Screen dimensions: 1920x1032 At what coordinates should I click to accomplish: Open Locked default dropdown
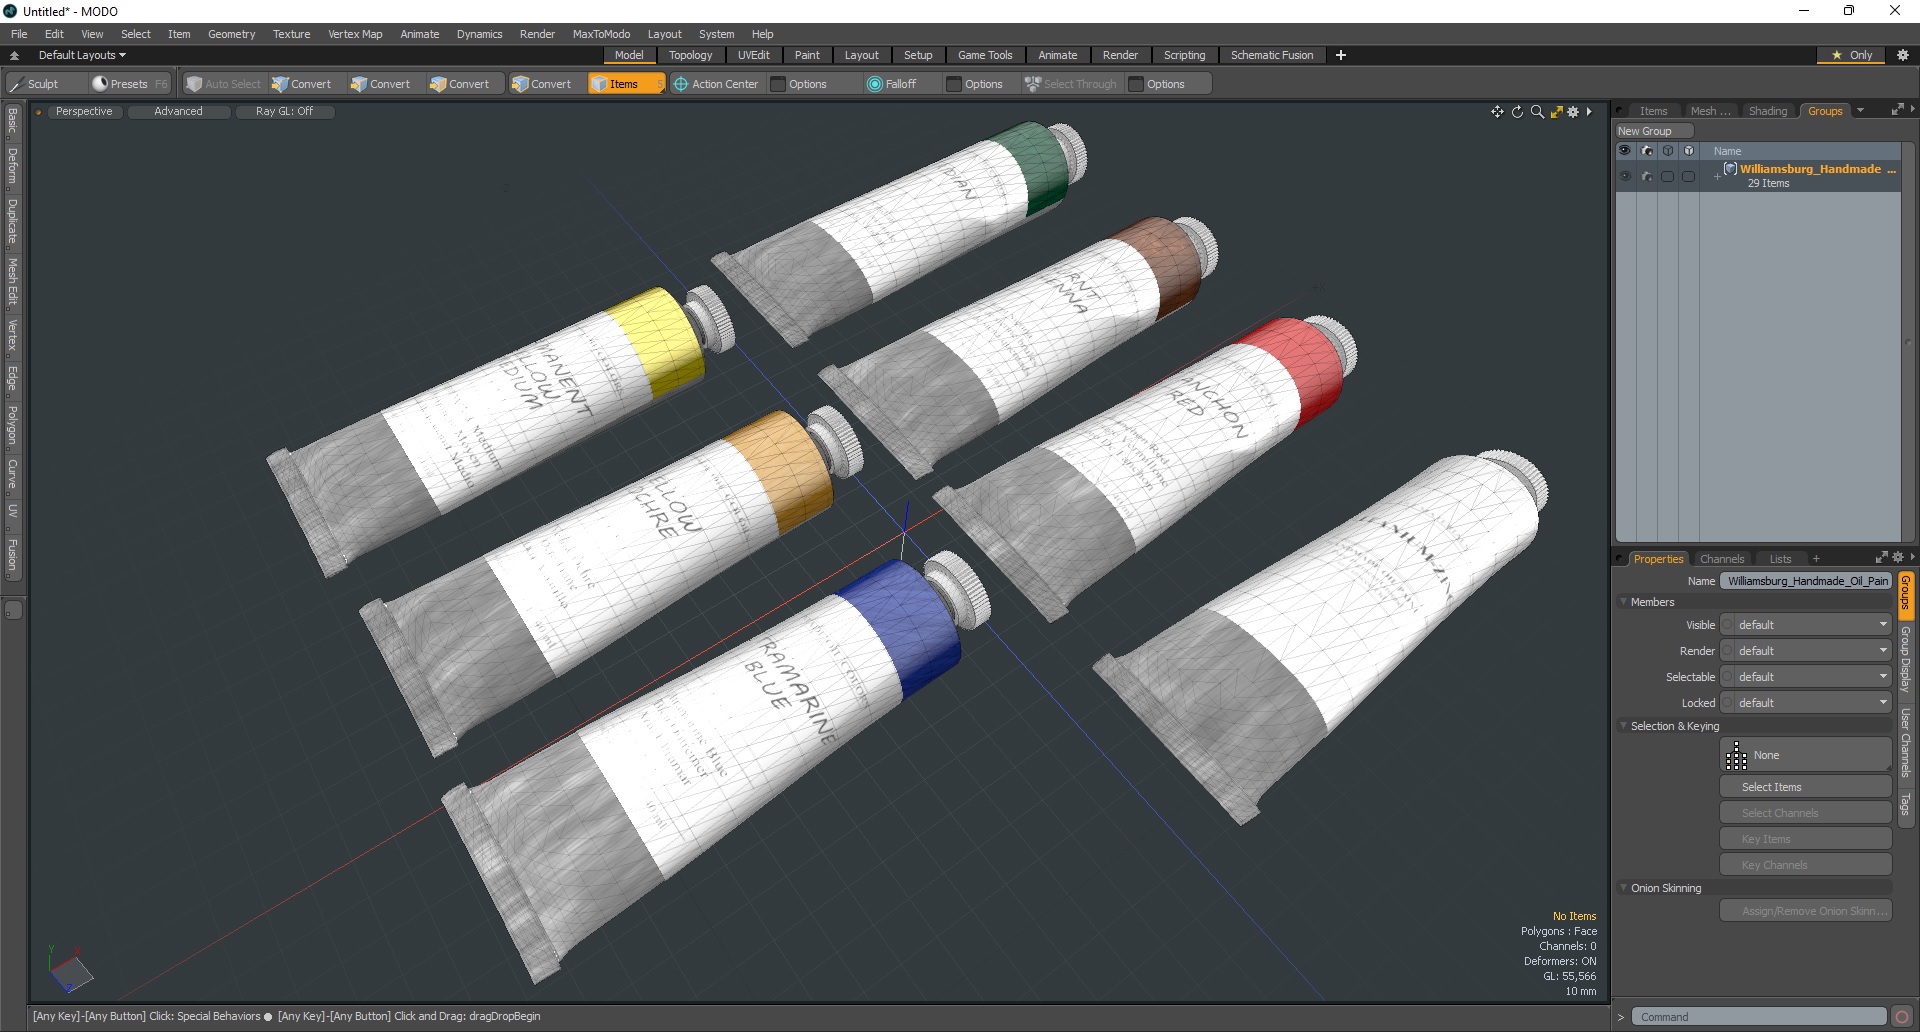click(1813, 703)
